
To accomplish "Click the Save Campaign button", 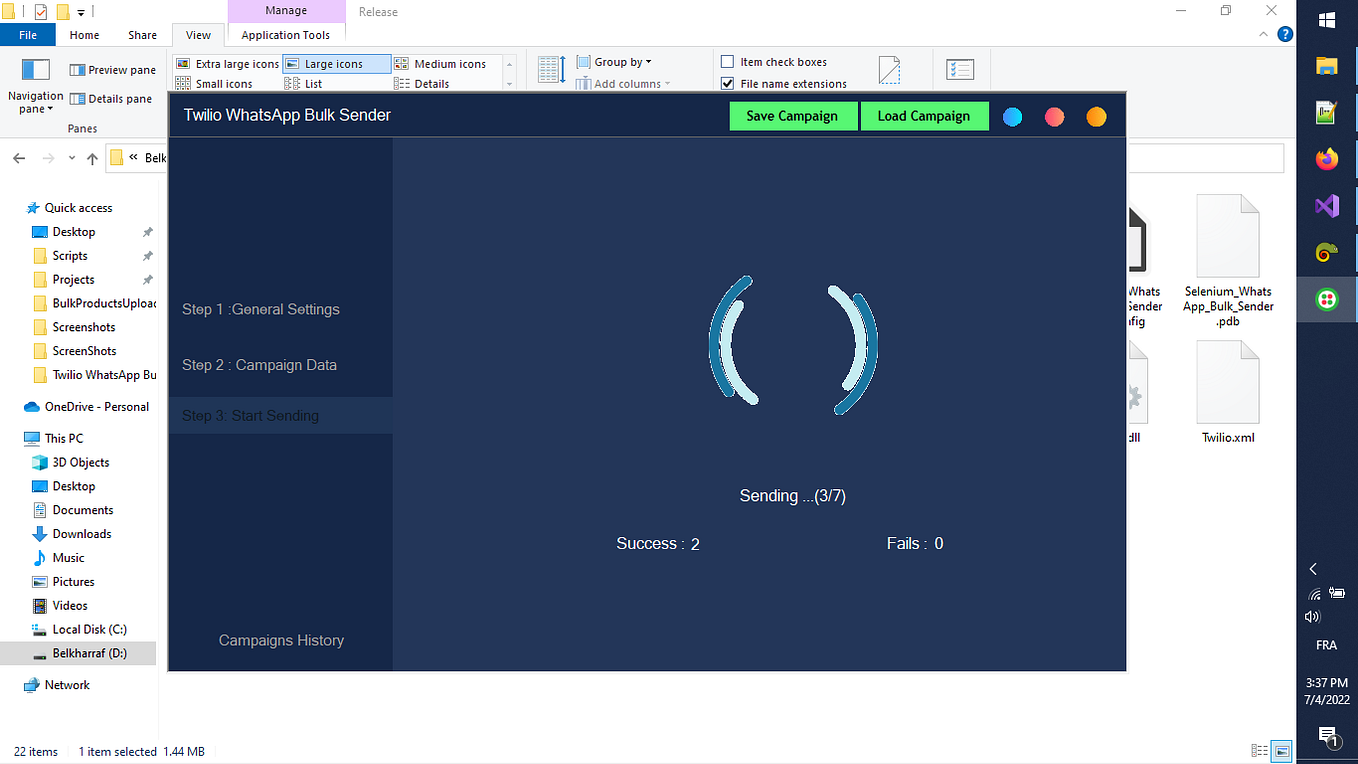I will (x=792, y=116).
